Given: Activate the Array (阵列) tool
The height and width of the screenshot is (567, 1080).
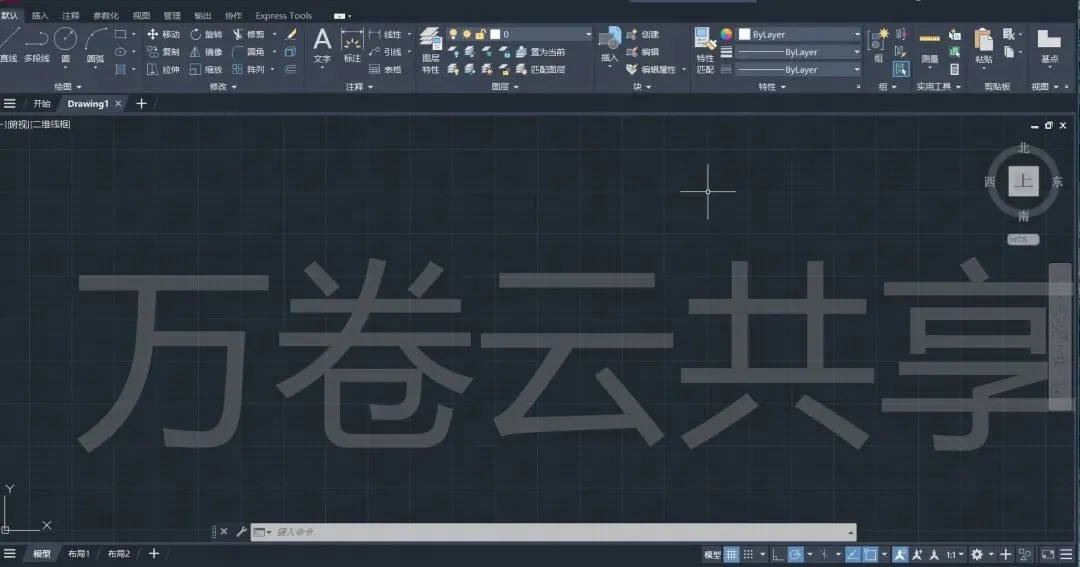Looking at the screenshot, I should pyautogui.click(x=249, y=70).
